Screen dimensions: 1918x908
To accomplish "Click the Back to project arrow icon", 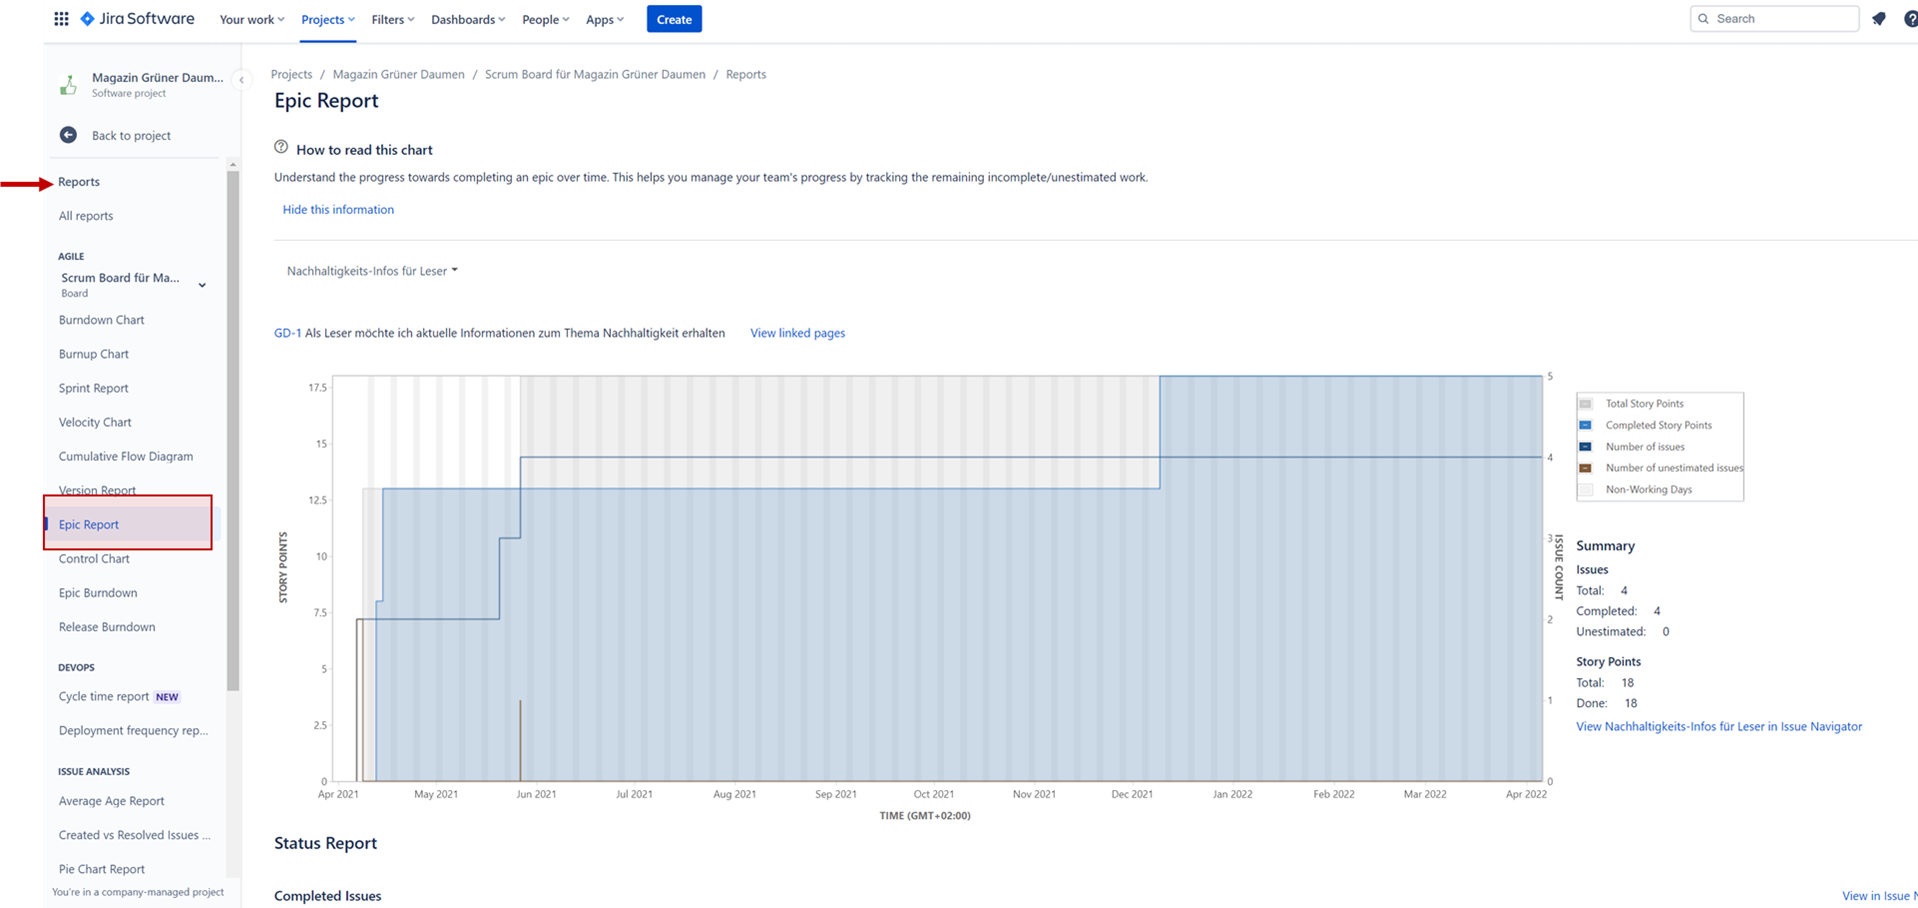I will (x=68, y=135).
